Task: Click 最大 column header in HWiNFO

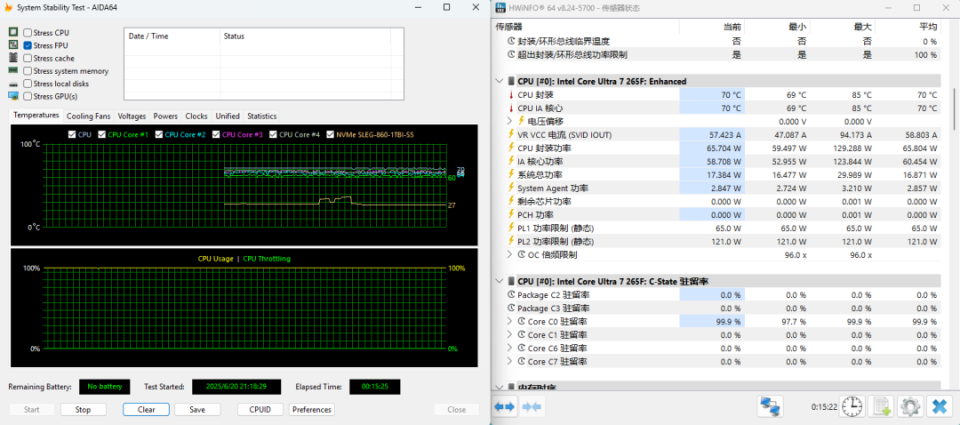Action: click(x=863, y=27)
